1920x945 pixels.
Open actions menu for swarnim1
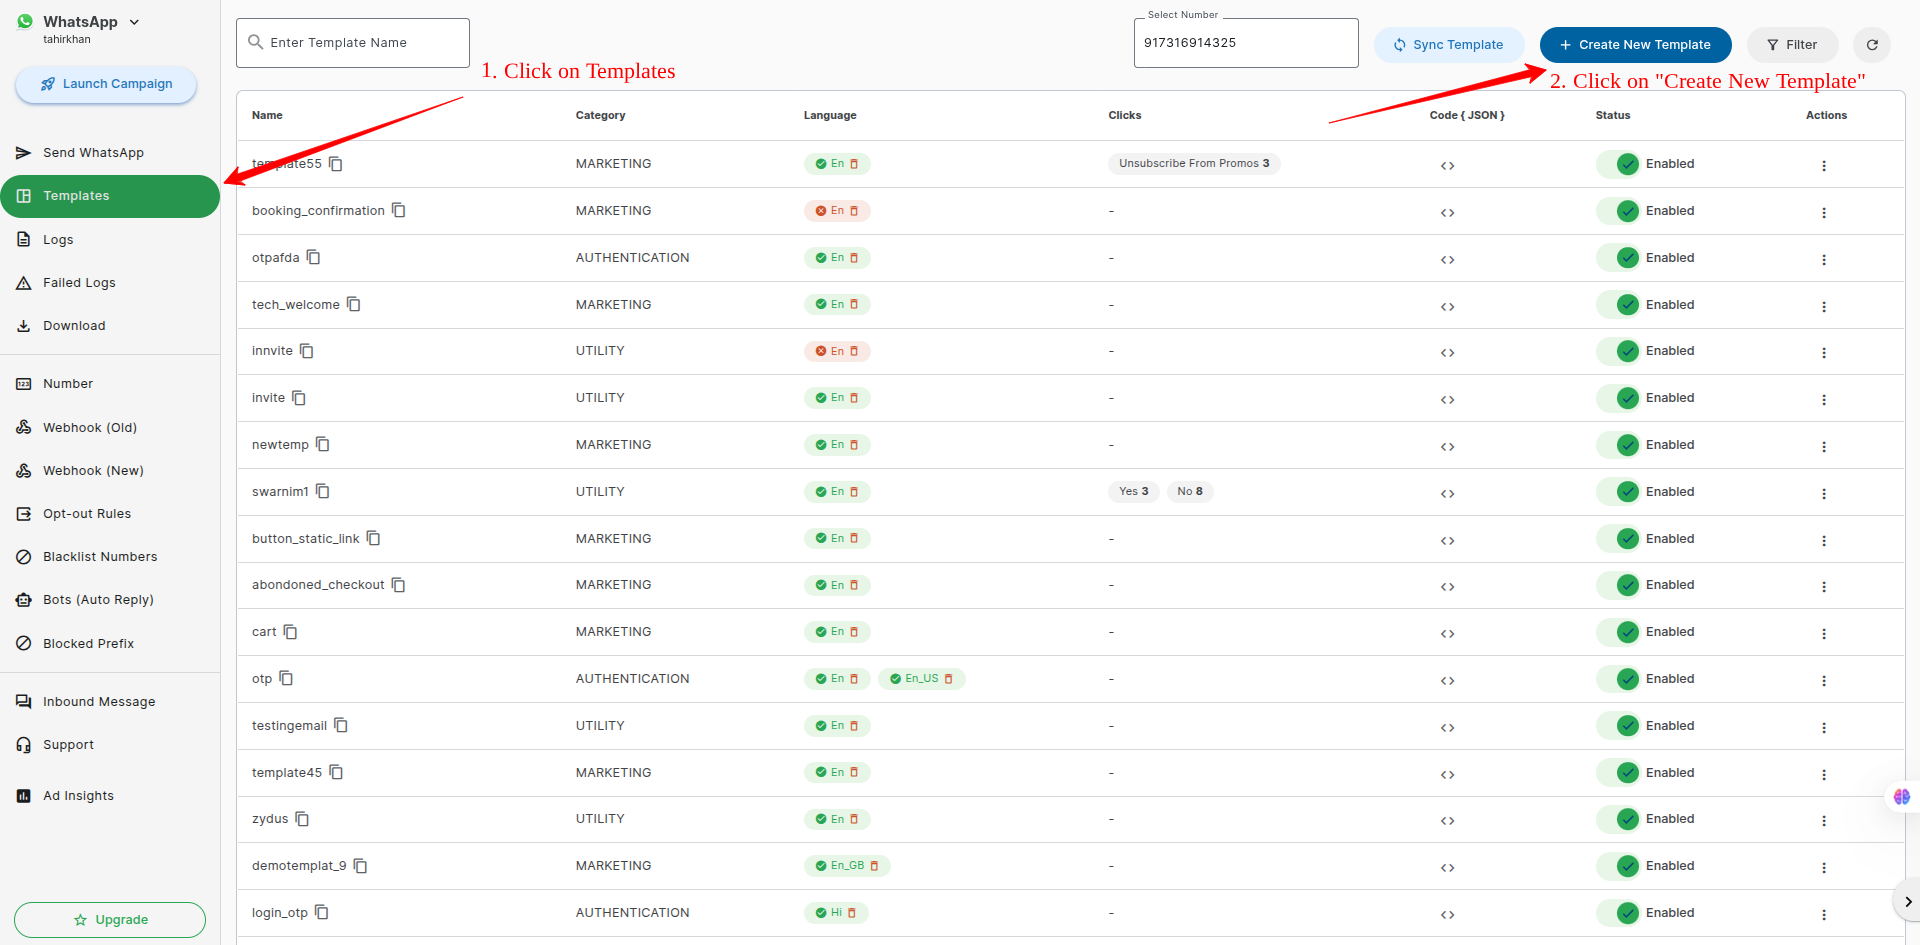[x=1824, y=494]
